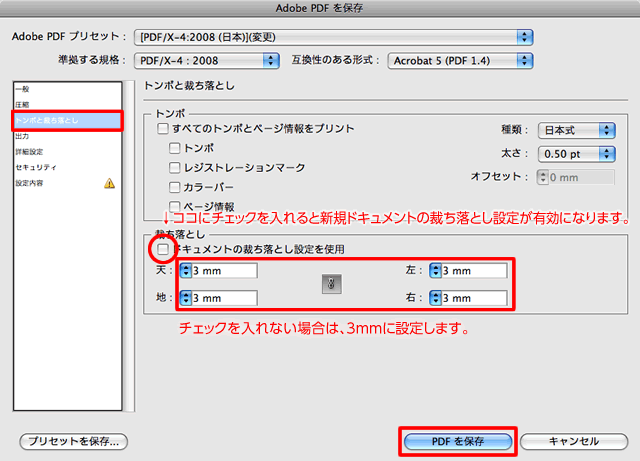This screenshot has width=640, height=461.
Task: Click the 地 bleed stepper arrows
Action: pyautogui.click(x=186, y=298)
